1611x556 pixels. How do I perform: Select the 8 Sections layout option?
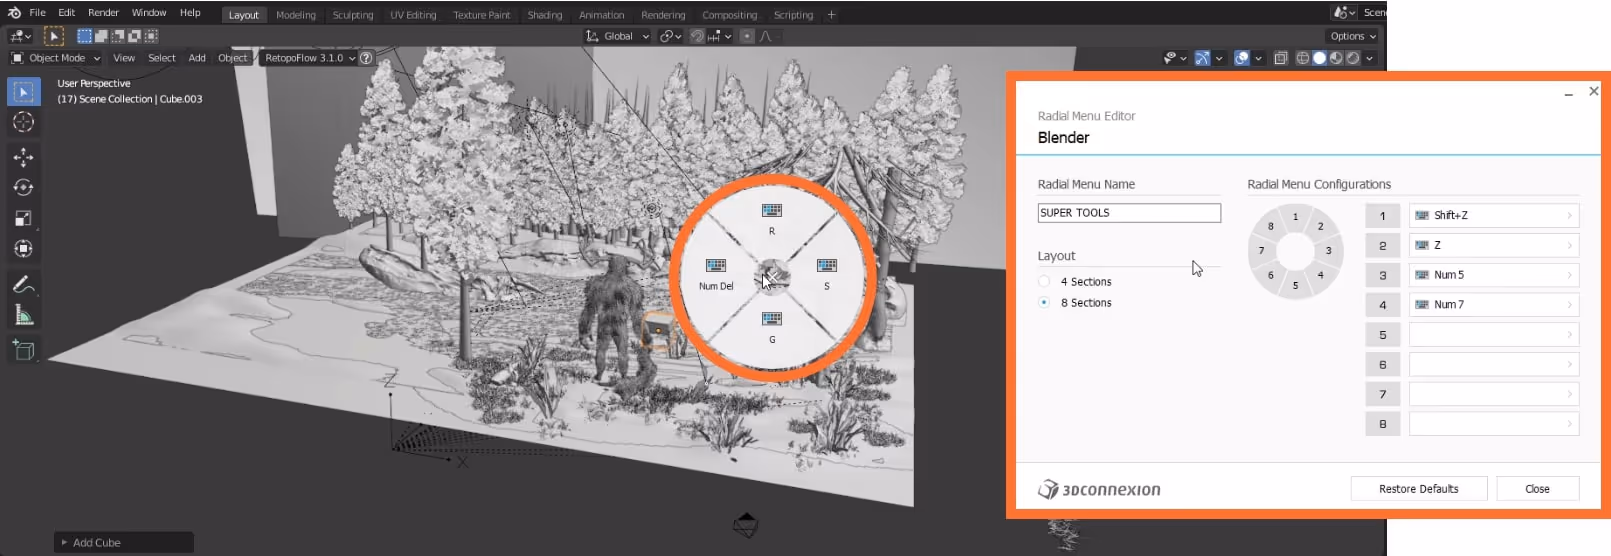1044,303
